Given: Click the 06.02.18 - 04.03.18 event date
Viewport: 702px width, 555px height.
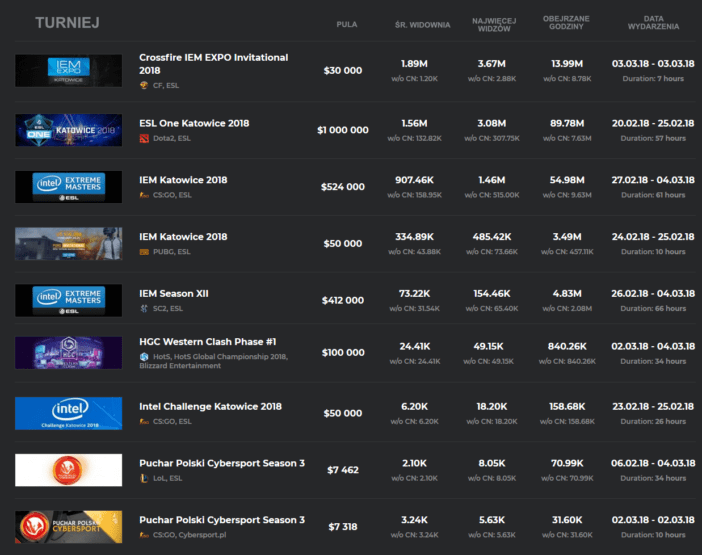Looking at the screenshot, I should 653,463.
